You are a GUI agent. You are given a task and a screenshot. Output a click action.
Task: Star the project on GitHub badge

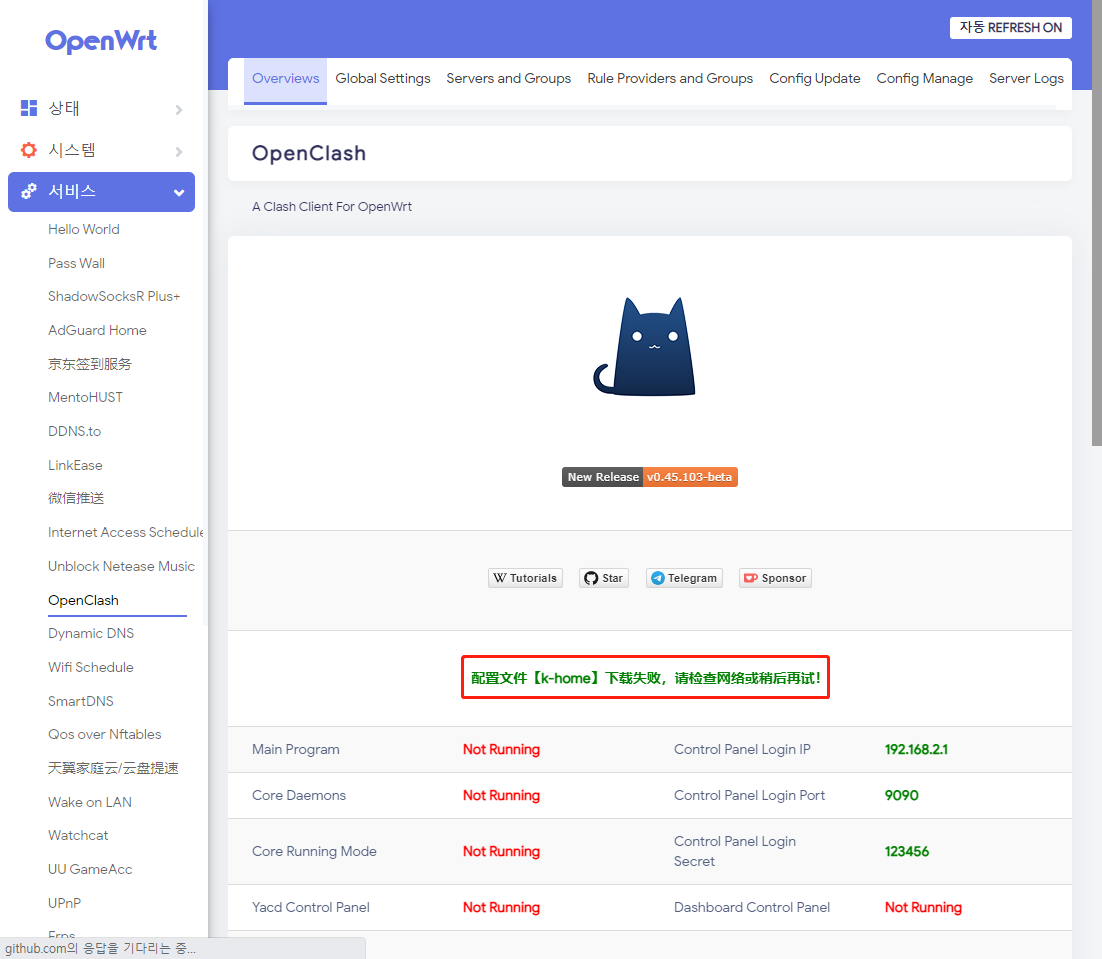click(604, 578)
